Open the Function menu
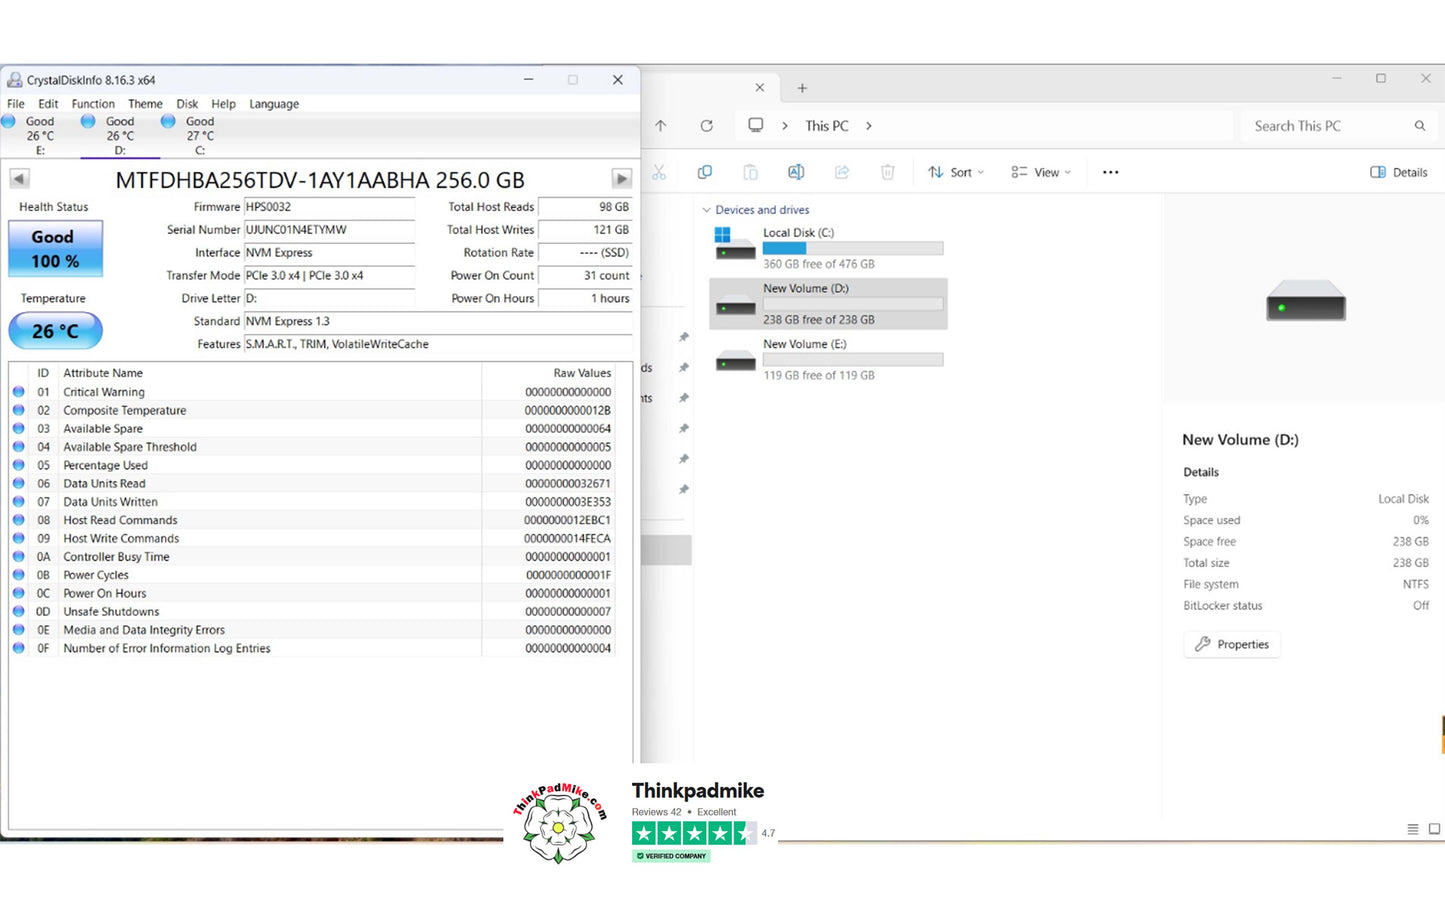Viewport: 1445px width, 908px height. [93, 104]
